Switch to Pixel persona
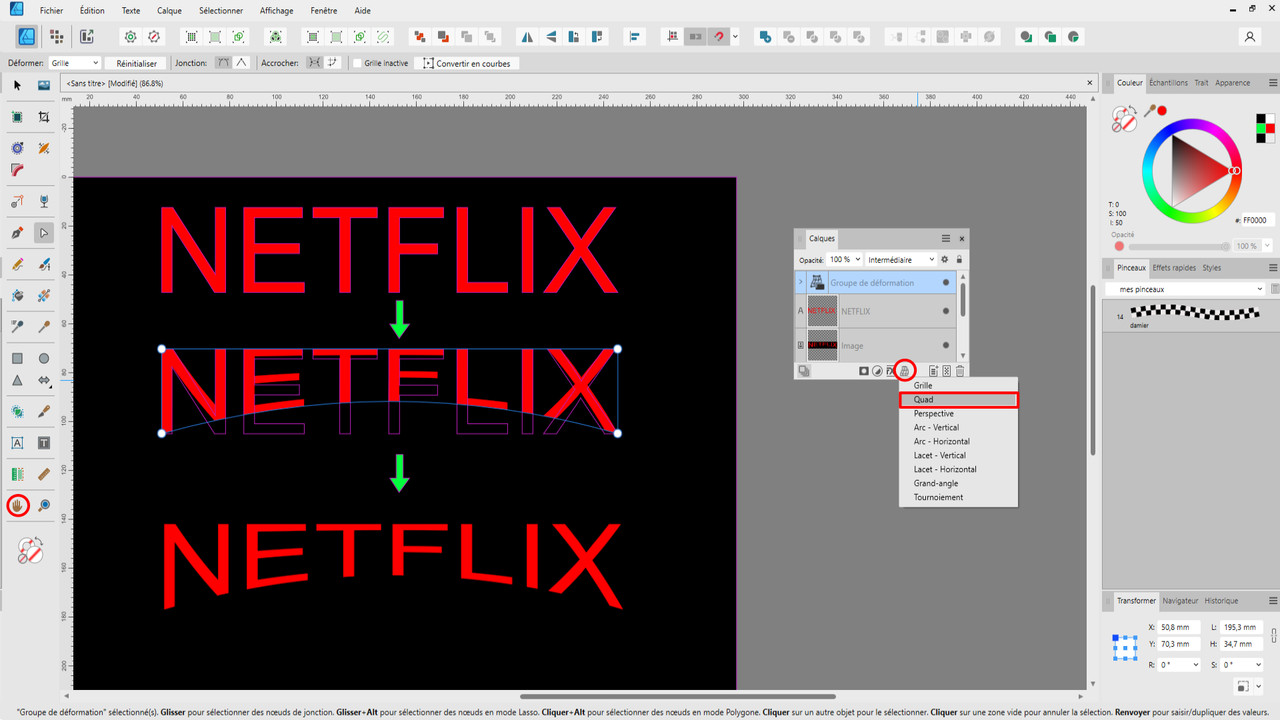Image resolution: width=1280 pixels, height=720 pixels. [56, 36]
